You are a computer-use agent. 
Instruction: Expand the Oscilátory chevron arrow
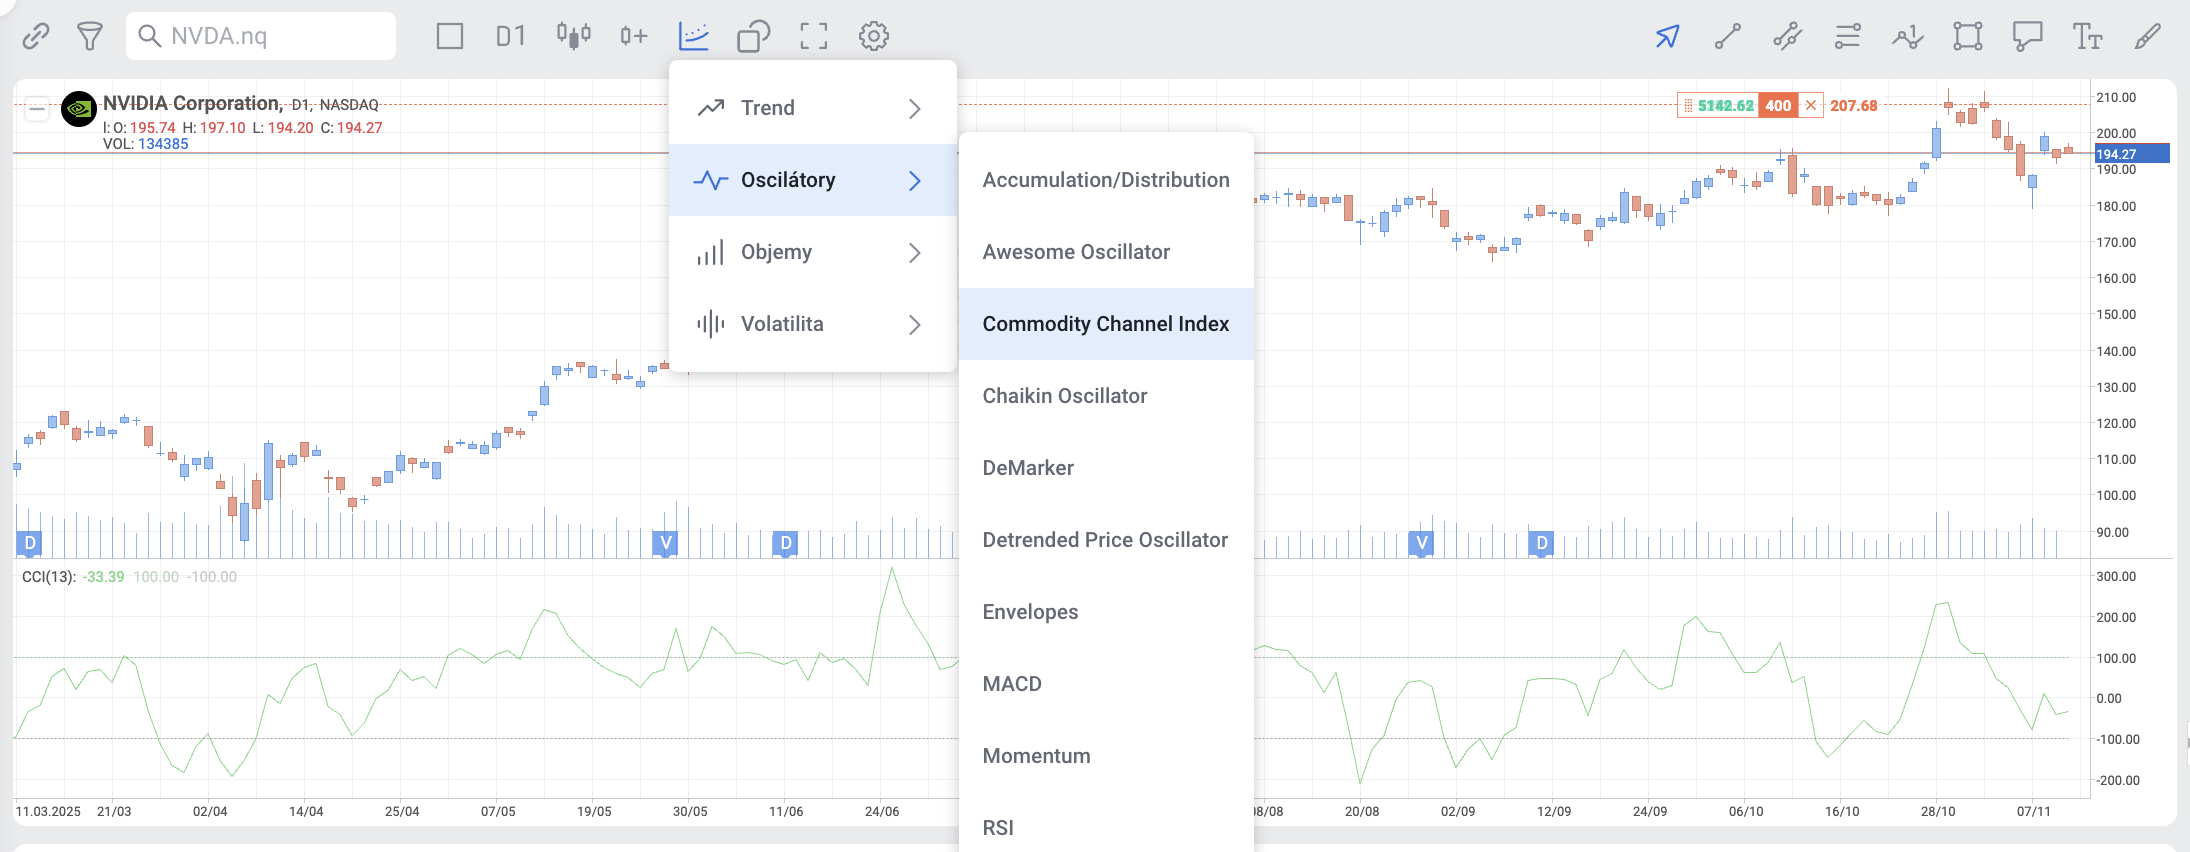point(915,180)
